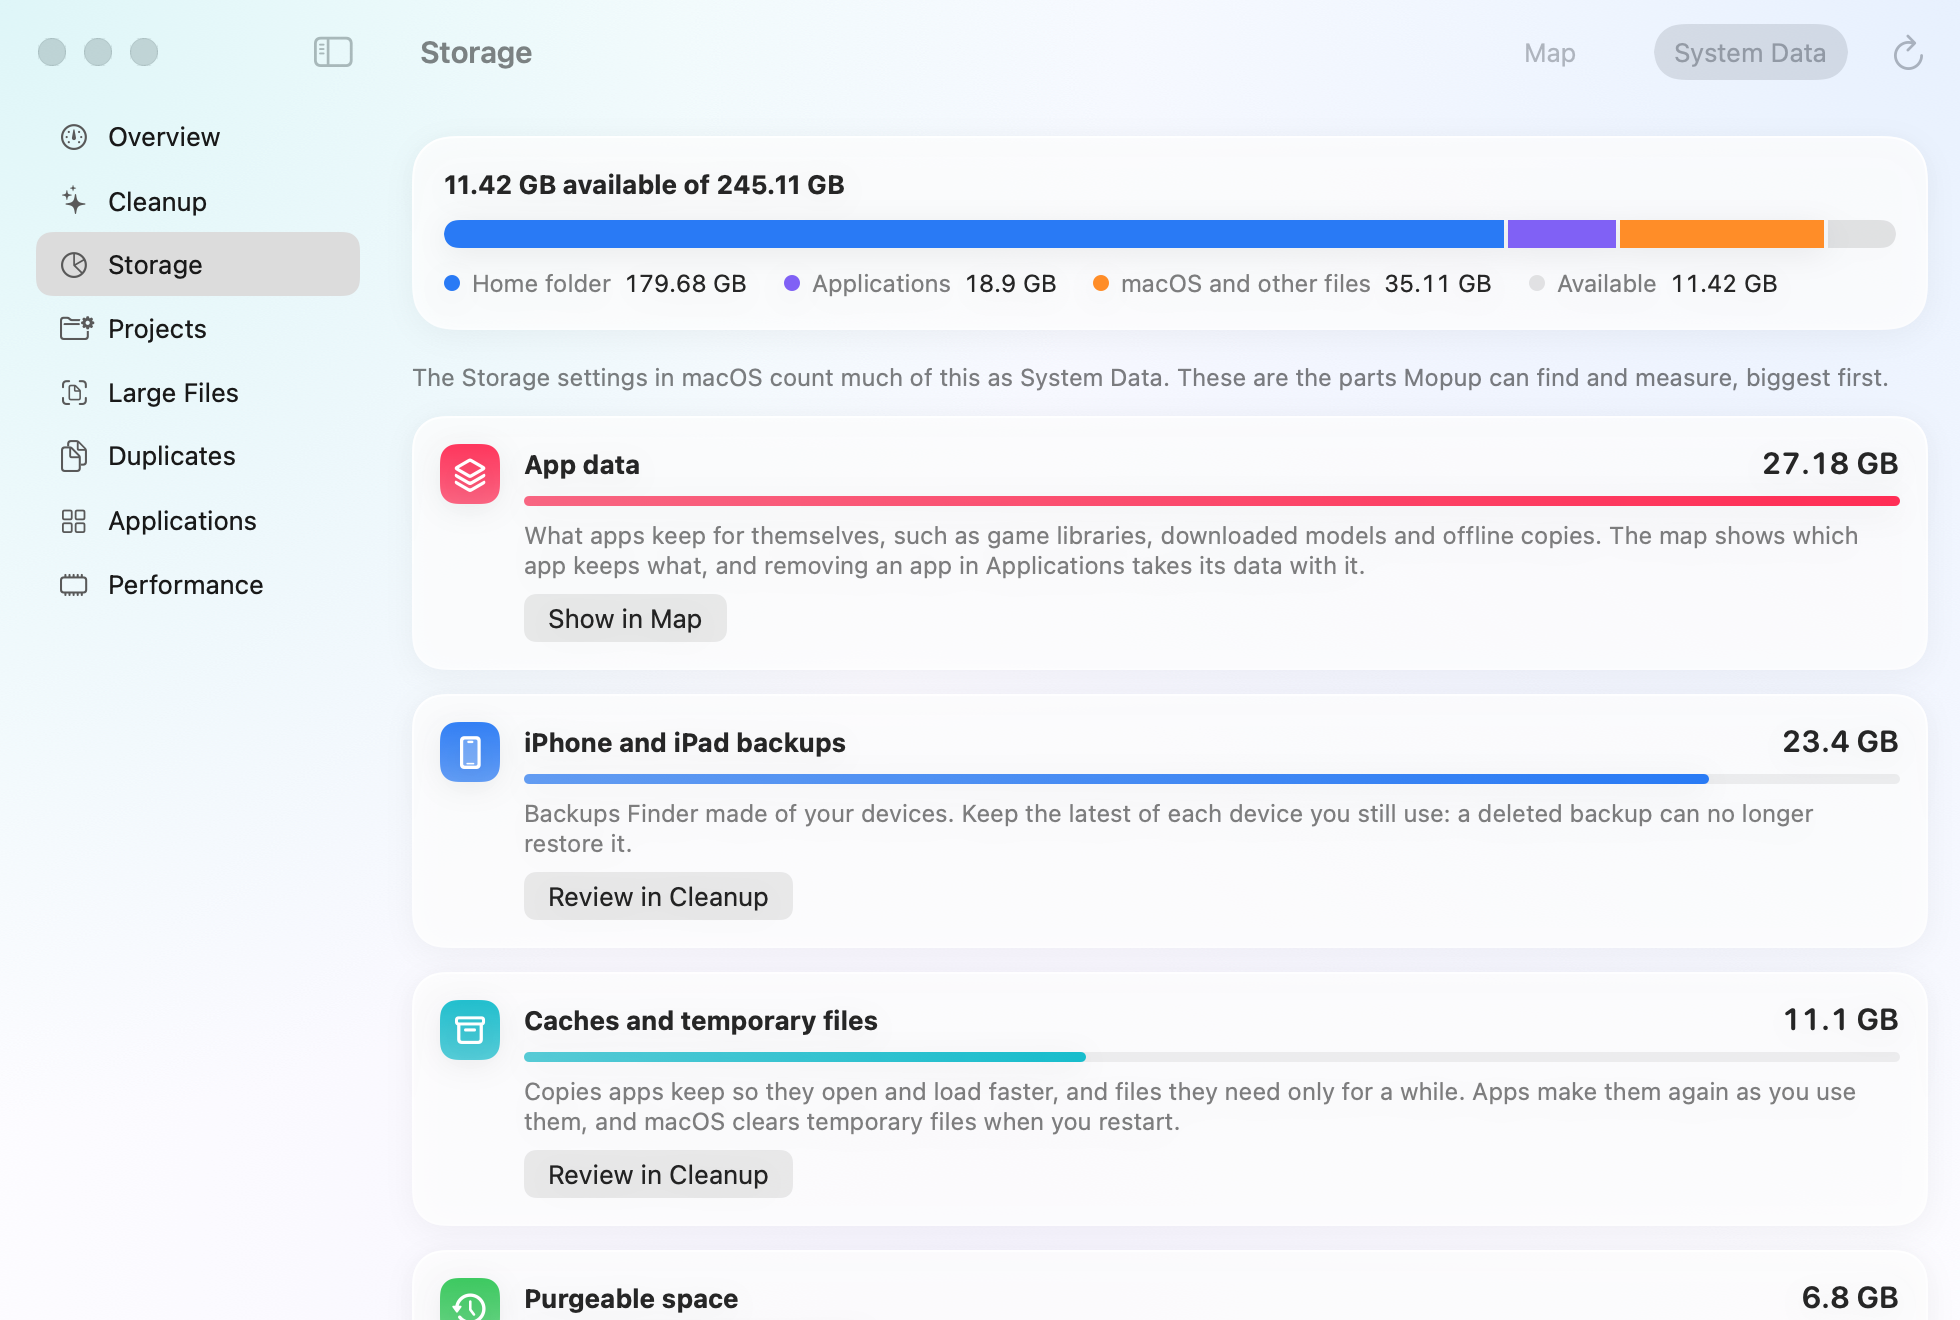Viewport: 1960px width, 1320px height.
Task: Click the green Purgeable space icon
Action: tap(470, 1300)
